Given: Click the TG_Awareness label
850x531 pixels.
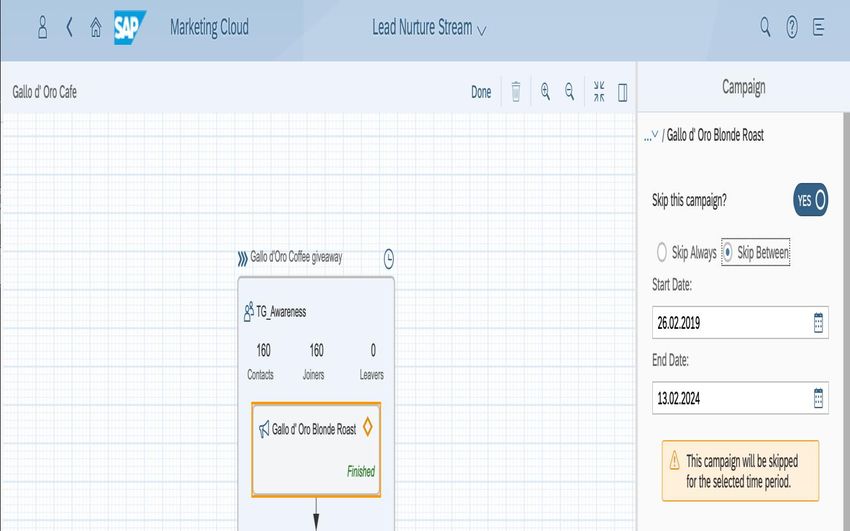Looking at the screenshot, I should click(281, 312).
